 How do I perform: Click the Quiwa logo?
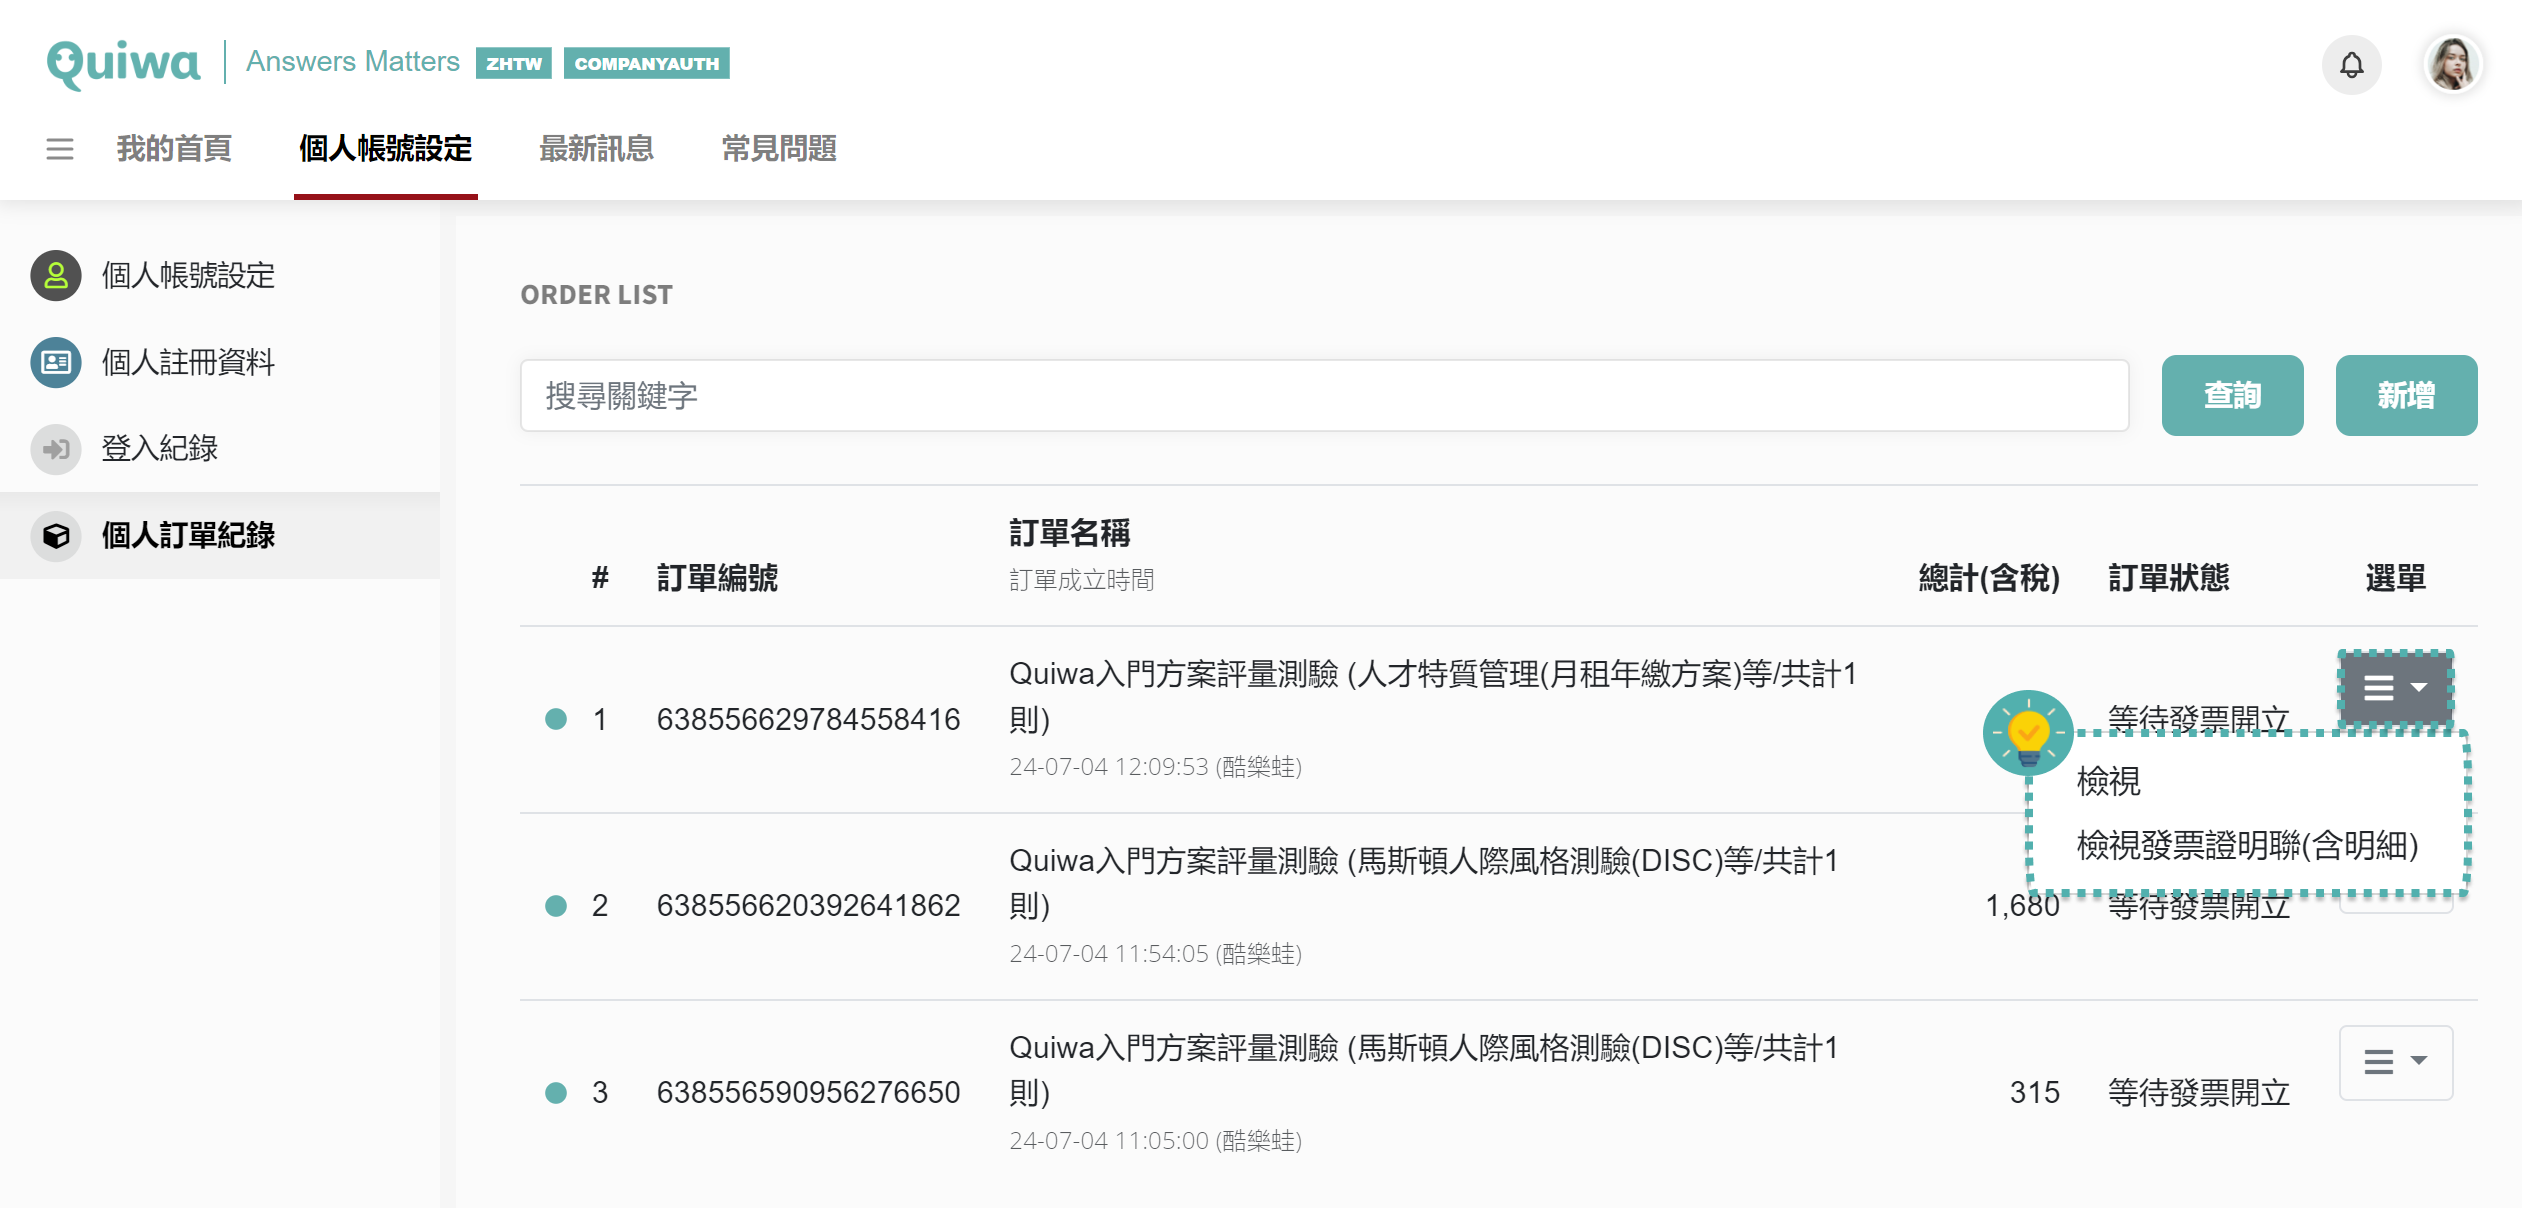pyautogui.click(x=123, y=64)
